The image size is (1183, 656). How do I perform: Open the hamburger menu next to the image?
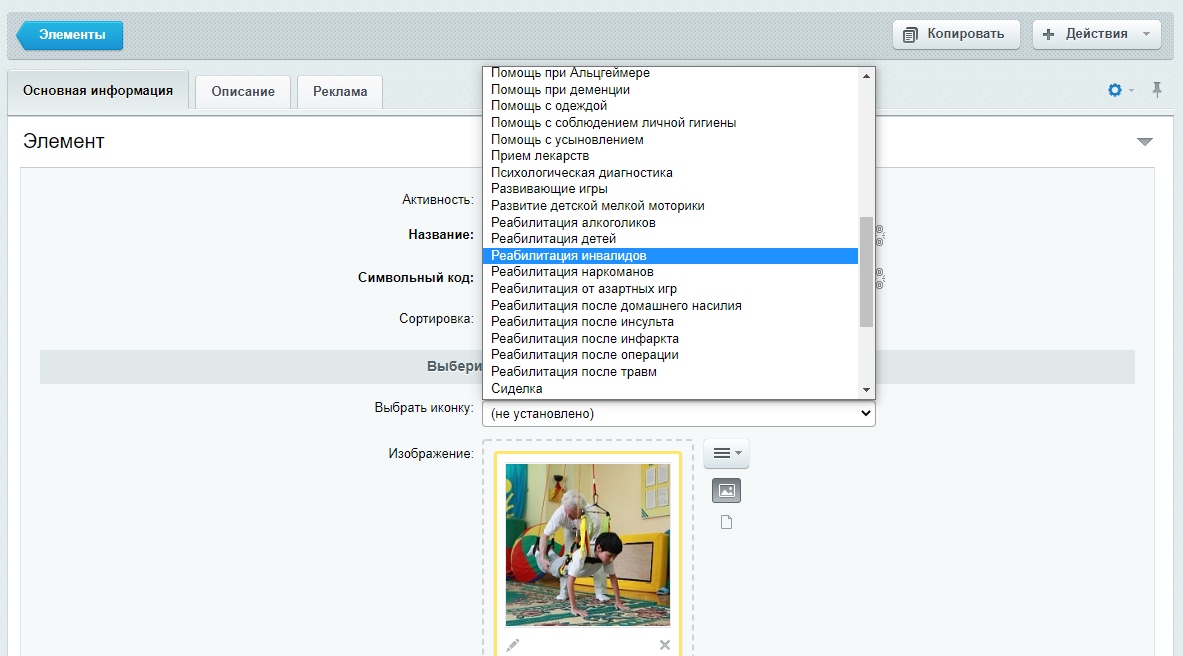[727, 453]
